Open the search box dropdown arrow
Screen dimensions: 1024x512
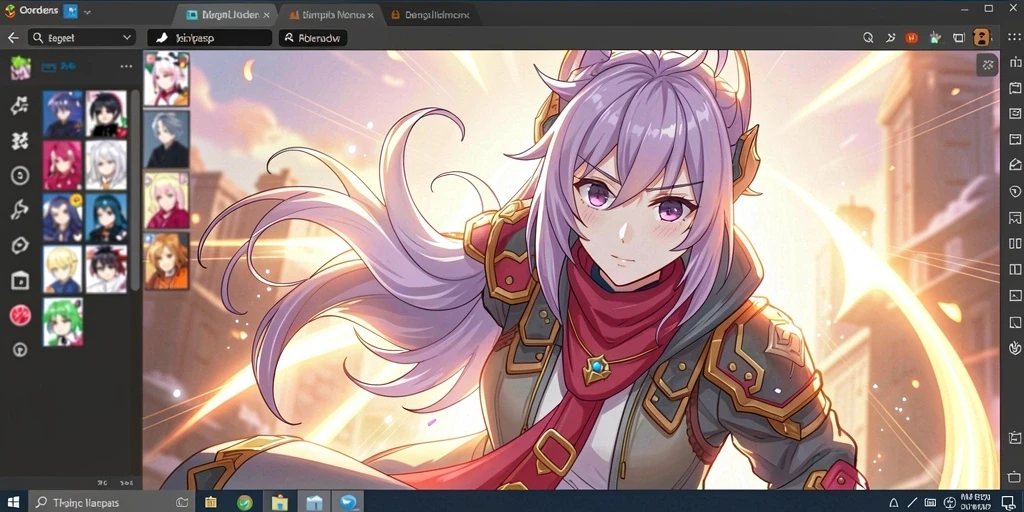coord(127,38)
